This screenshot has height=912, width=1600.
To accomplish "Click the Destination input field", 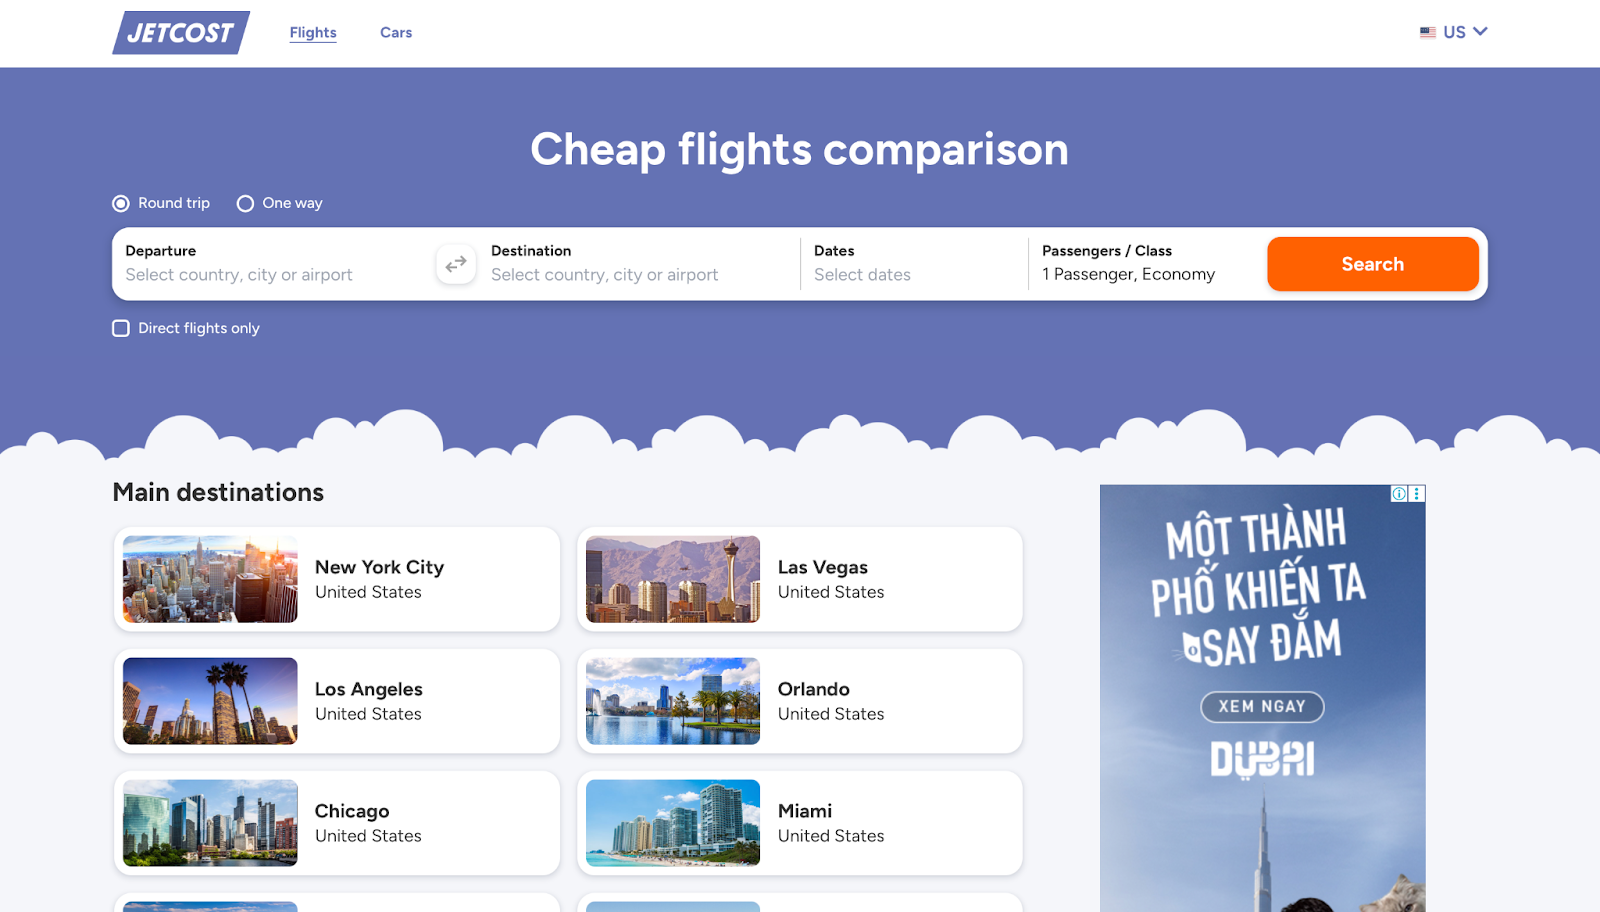I will pyautogui.click(x=639, y=264).
